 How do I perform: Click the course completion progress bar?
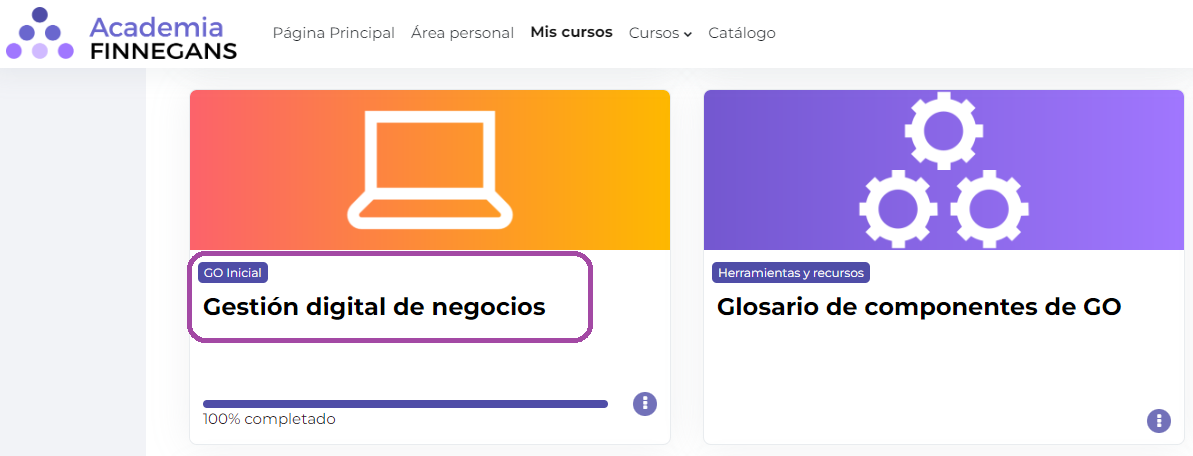405,404
